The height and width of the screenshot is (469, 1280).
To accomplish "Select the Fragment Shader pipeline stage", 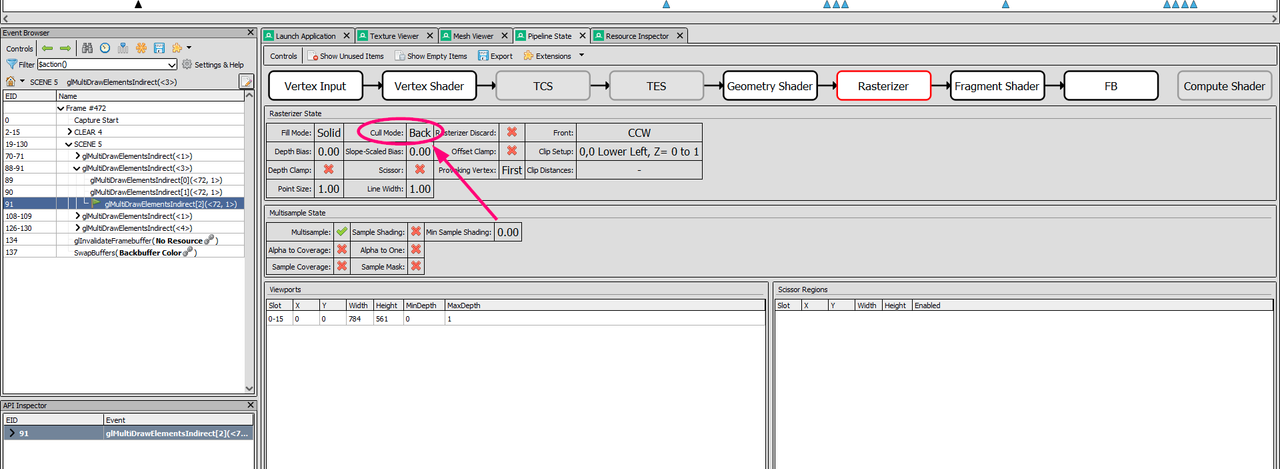I will click(x=997, y=86).
